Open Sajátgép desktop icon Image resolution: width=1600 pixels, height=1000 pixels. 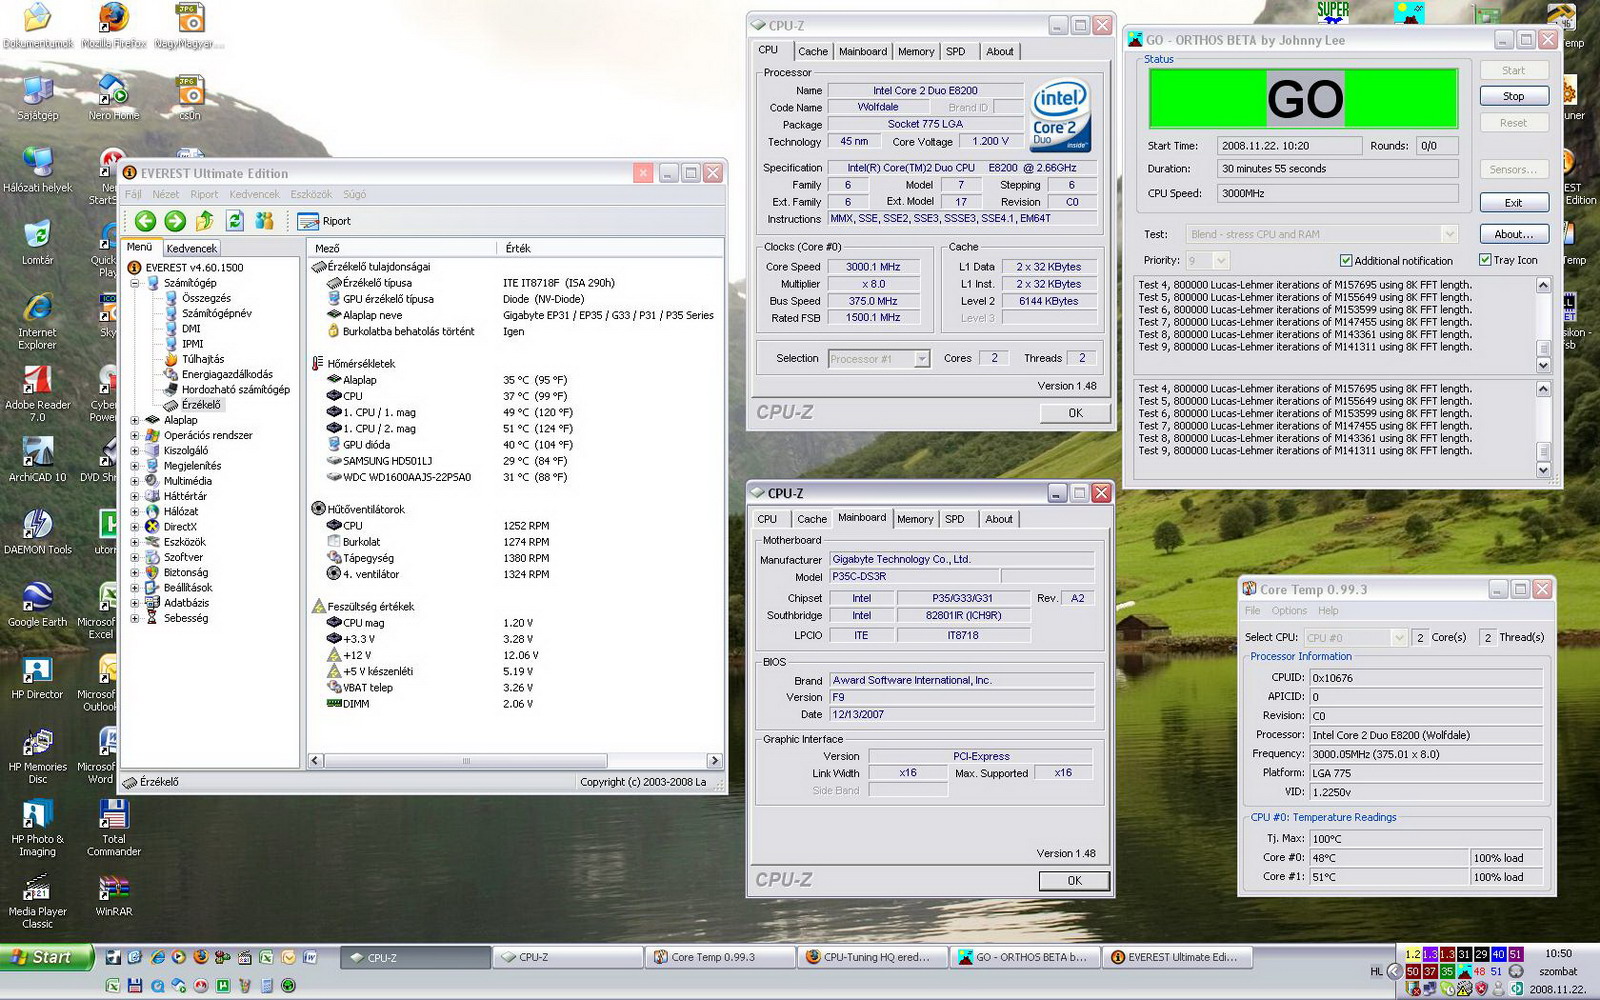pos(37,98)
